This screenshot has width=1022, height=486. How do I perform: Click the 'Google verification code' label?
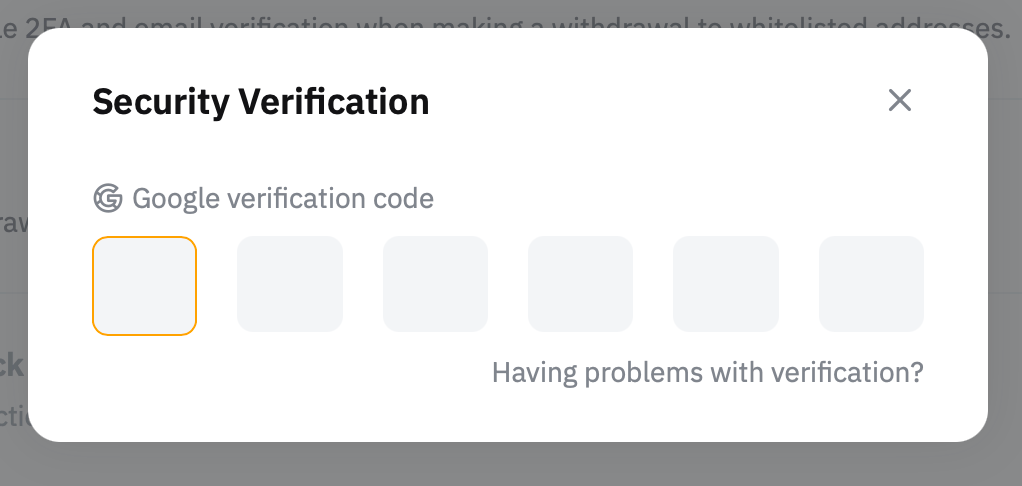pyautogui.click(x=283, y=199)
